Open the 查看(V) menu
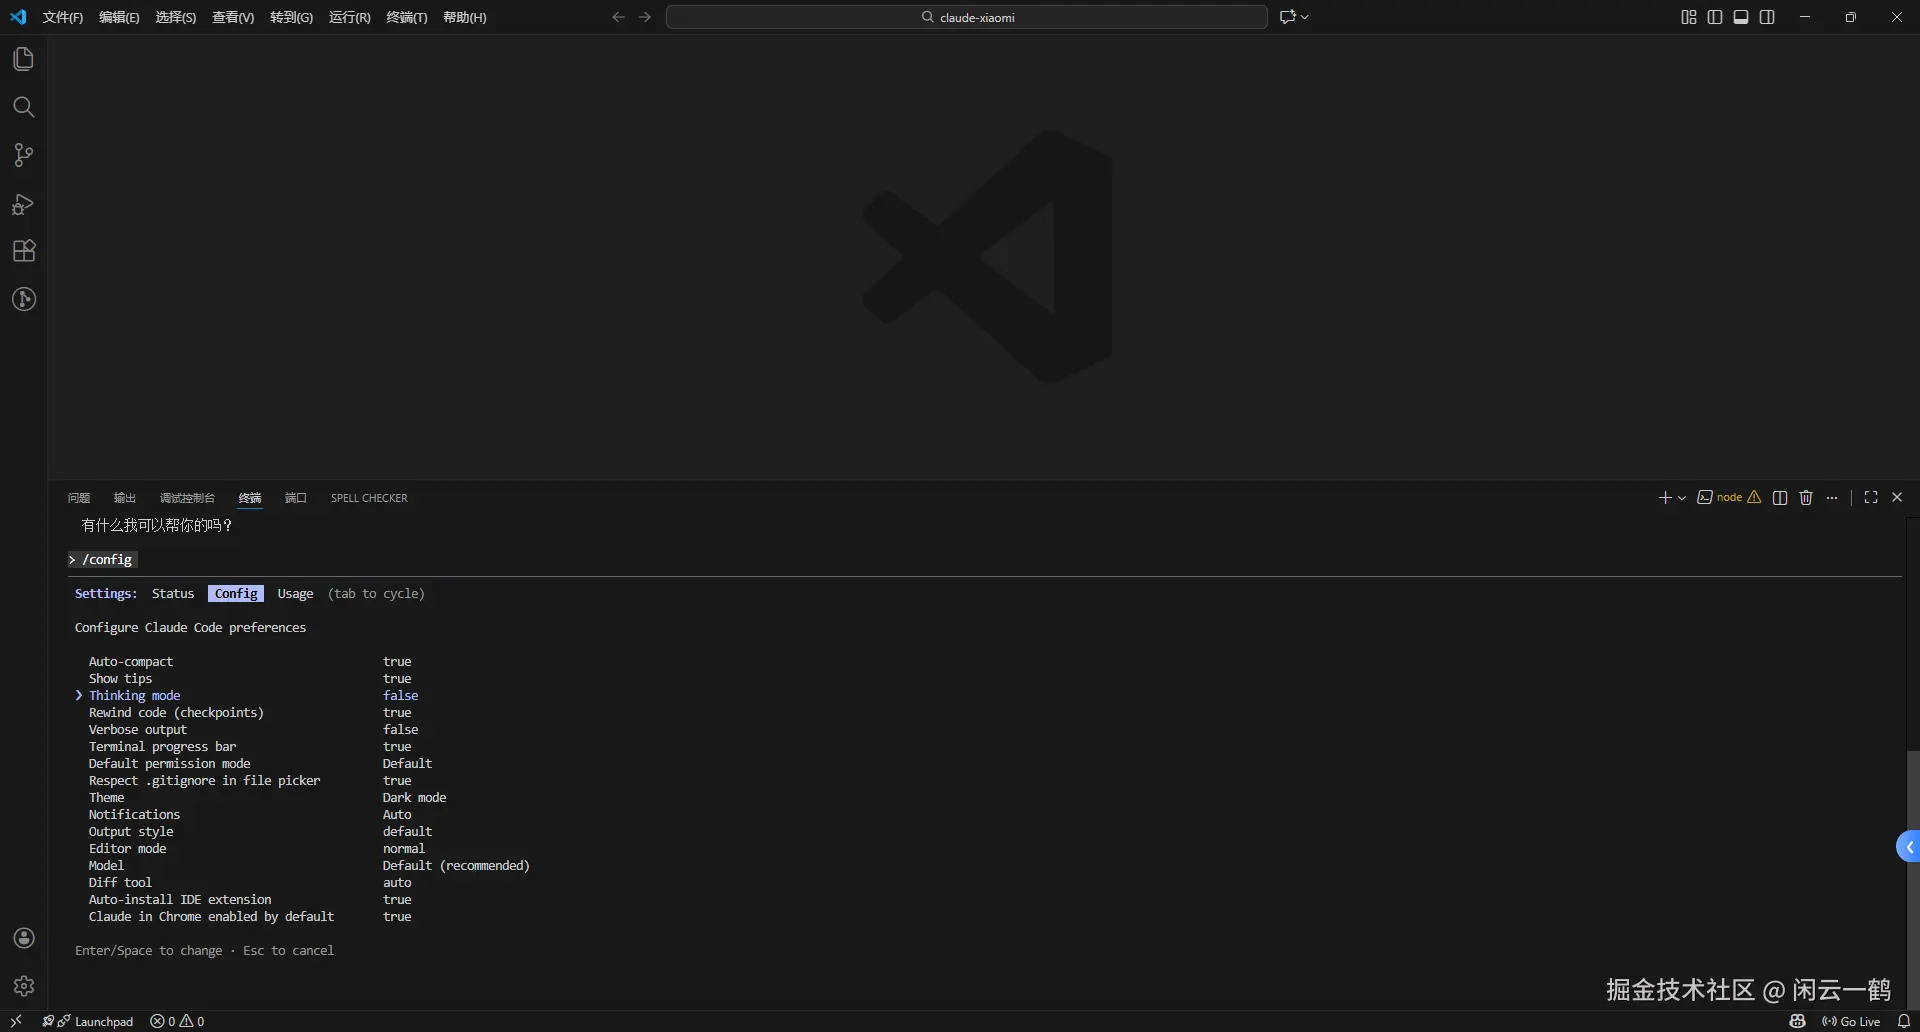This screenshot has height=1032, width=1920. [x=233, y=17]
